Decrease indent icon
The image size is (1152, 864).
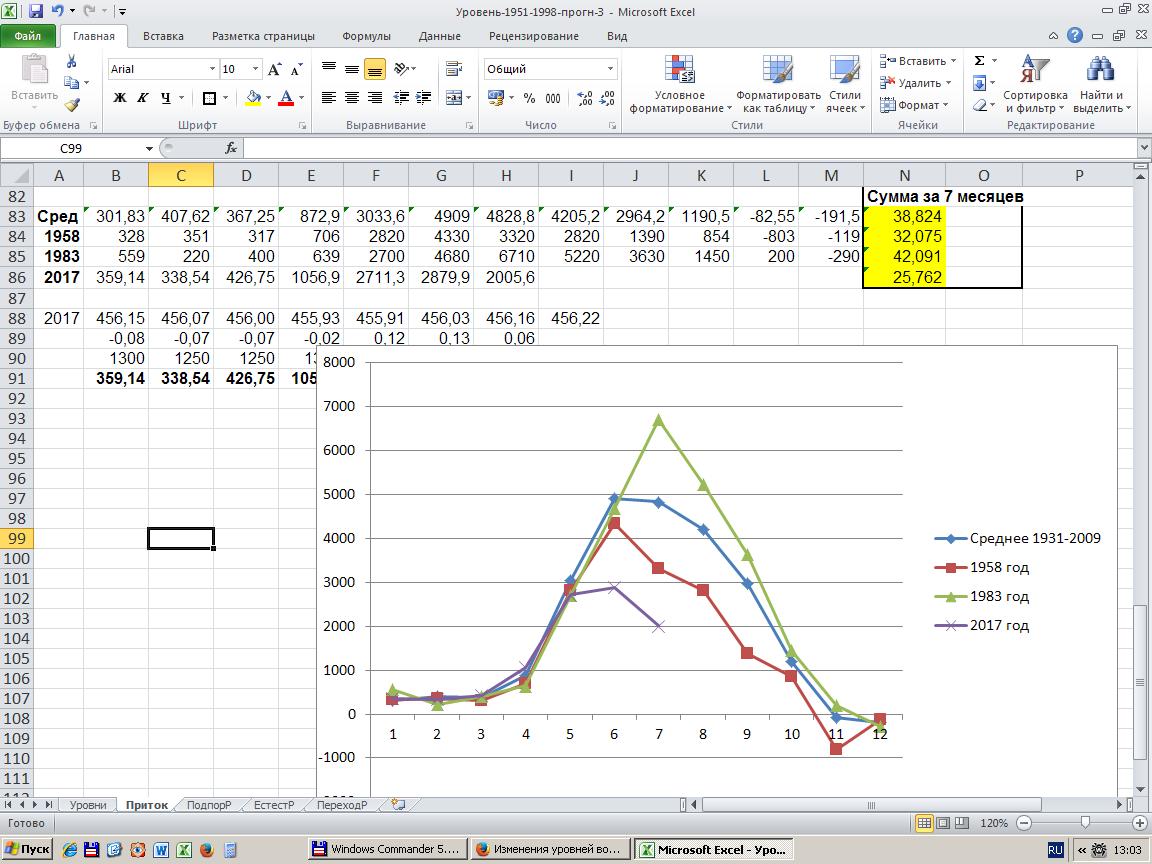coord(401,98)
